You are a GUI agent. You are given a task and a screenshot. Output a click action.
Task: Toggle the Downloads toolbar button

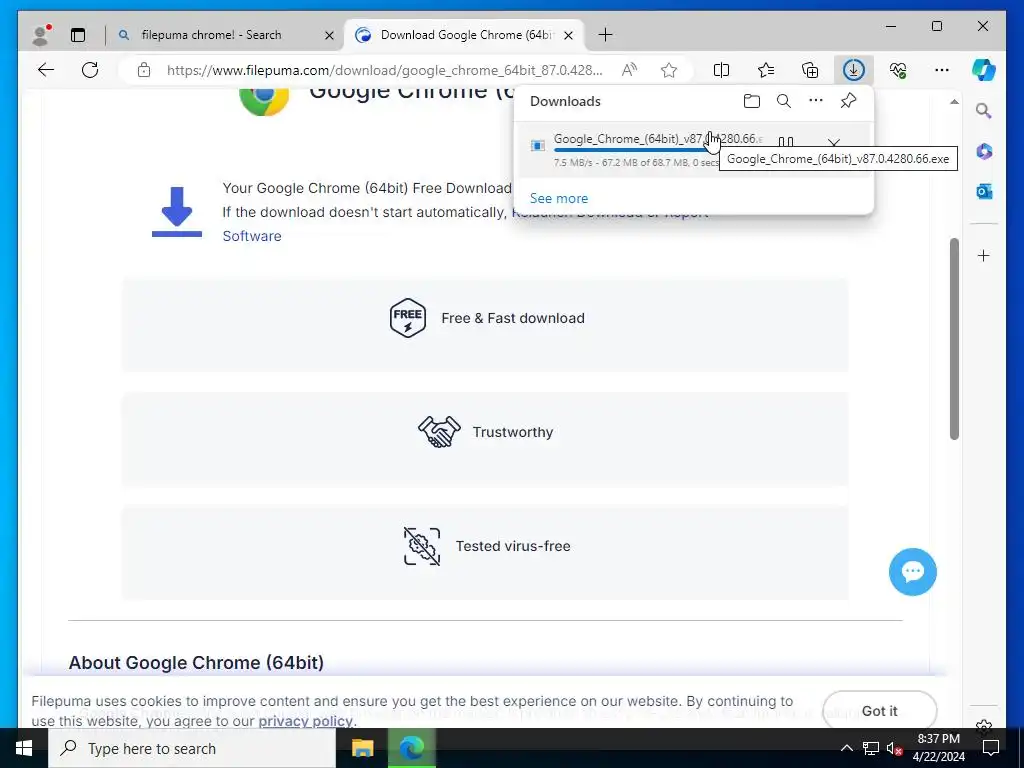click(x=854, y=70)
